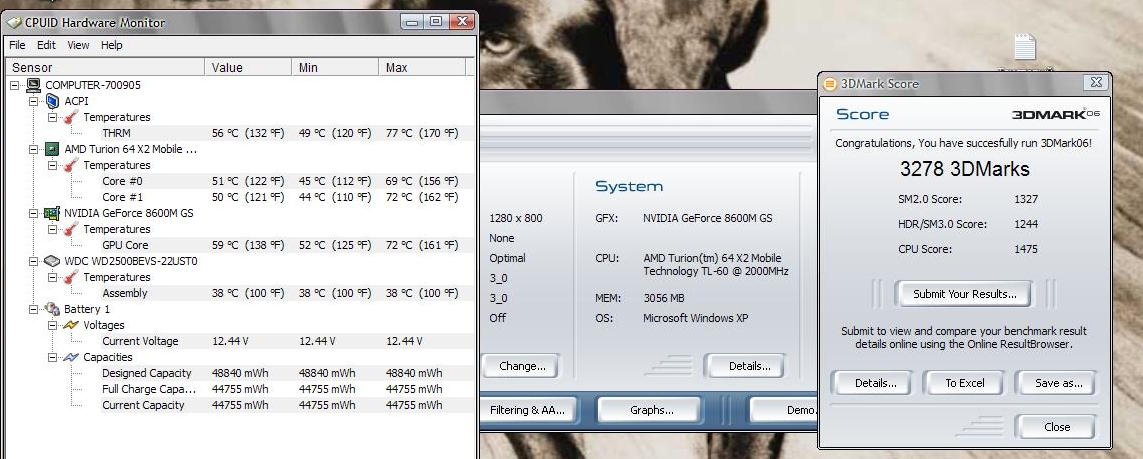Click the Demo button in 3DMark

point(786,410)
